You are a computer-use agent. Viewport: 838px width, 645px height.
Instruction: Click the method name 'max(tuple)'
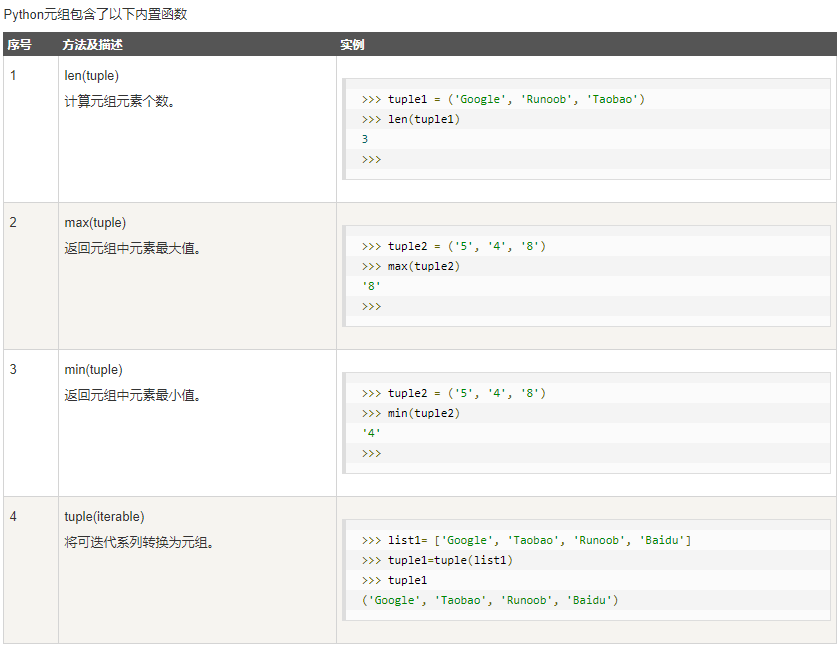tap(95, 223)
